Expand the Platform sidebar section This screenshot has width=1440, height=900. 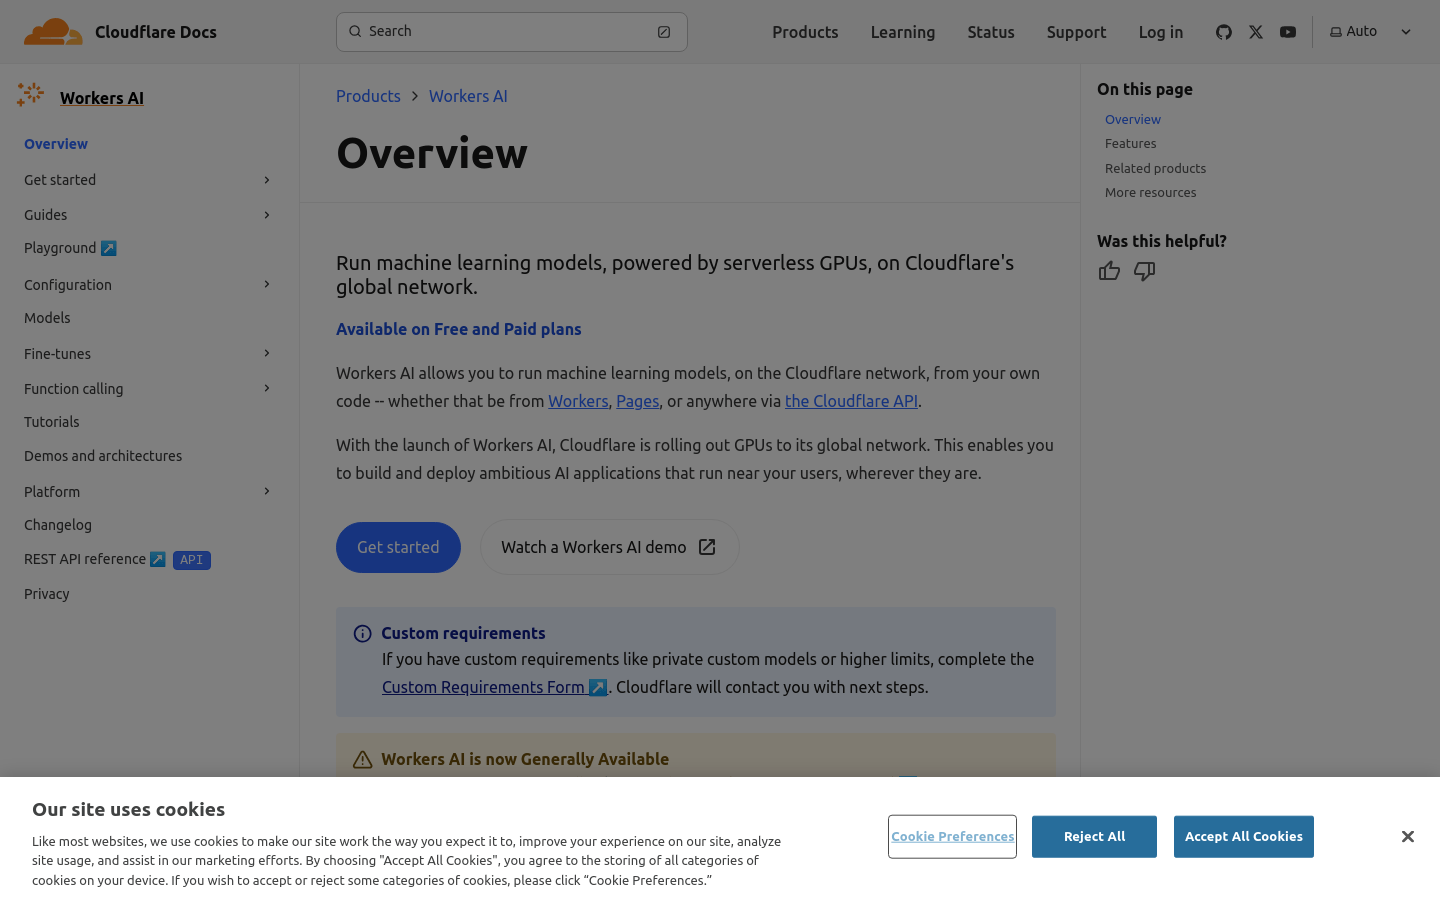(x=267, y=491)
